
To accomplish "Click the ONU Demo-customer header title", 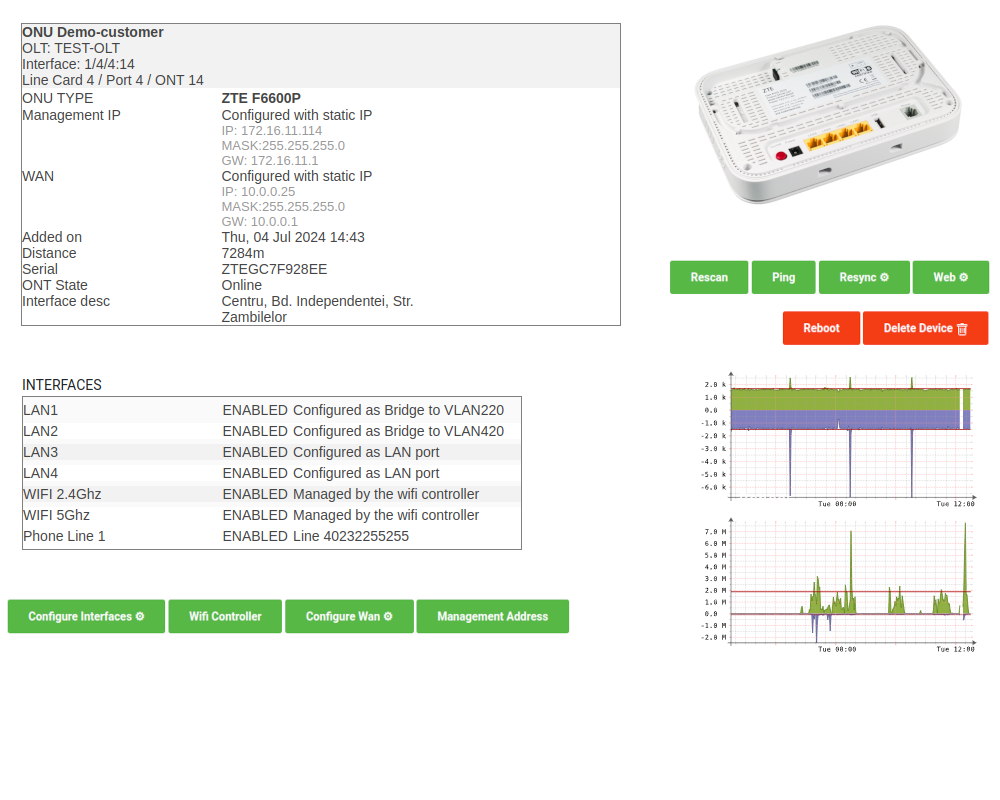I will tap(93, 32).
